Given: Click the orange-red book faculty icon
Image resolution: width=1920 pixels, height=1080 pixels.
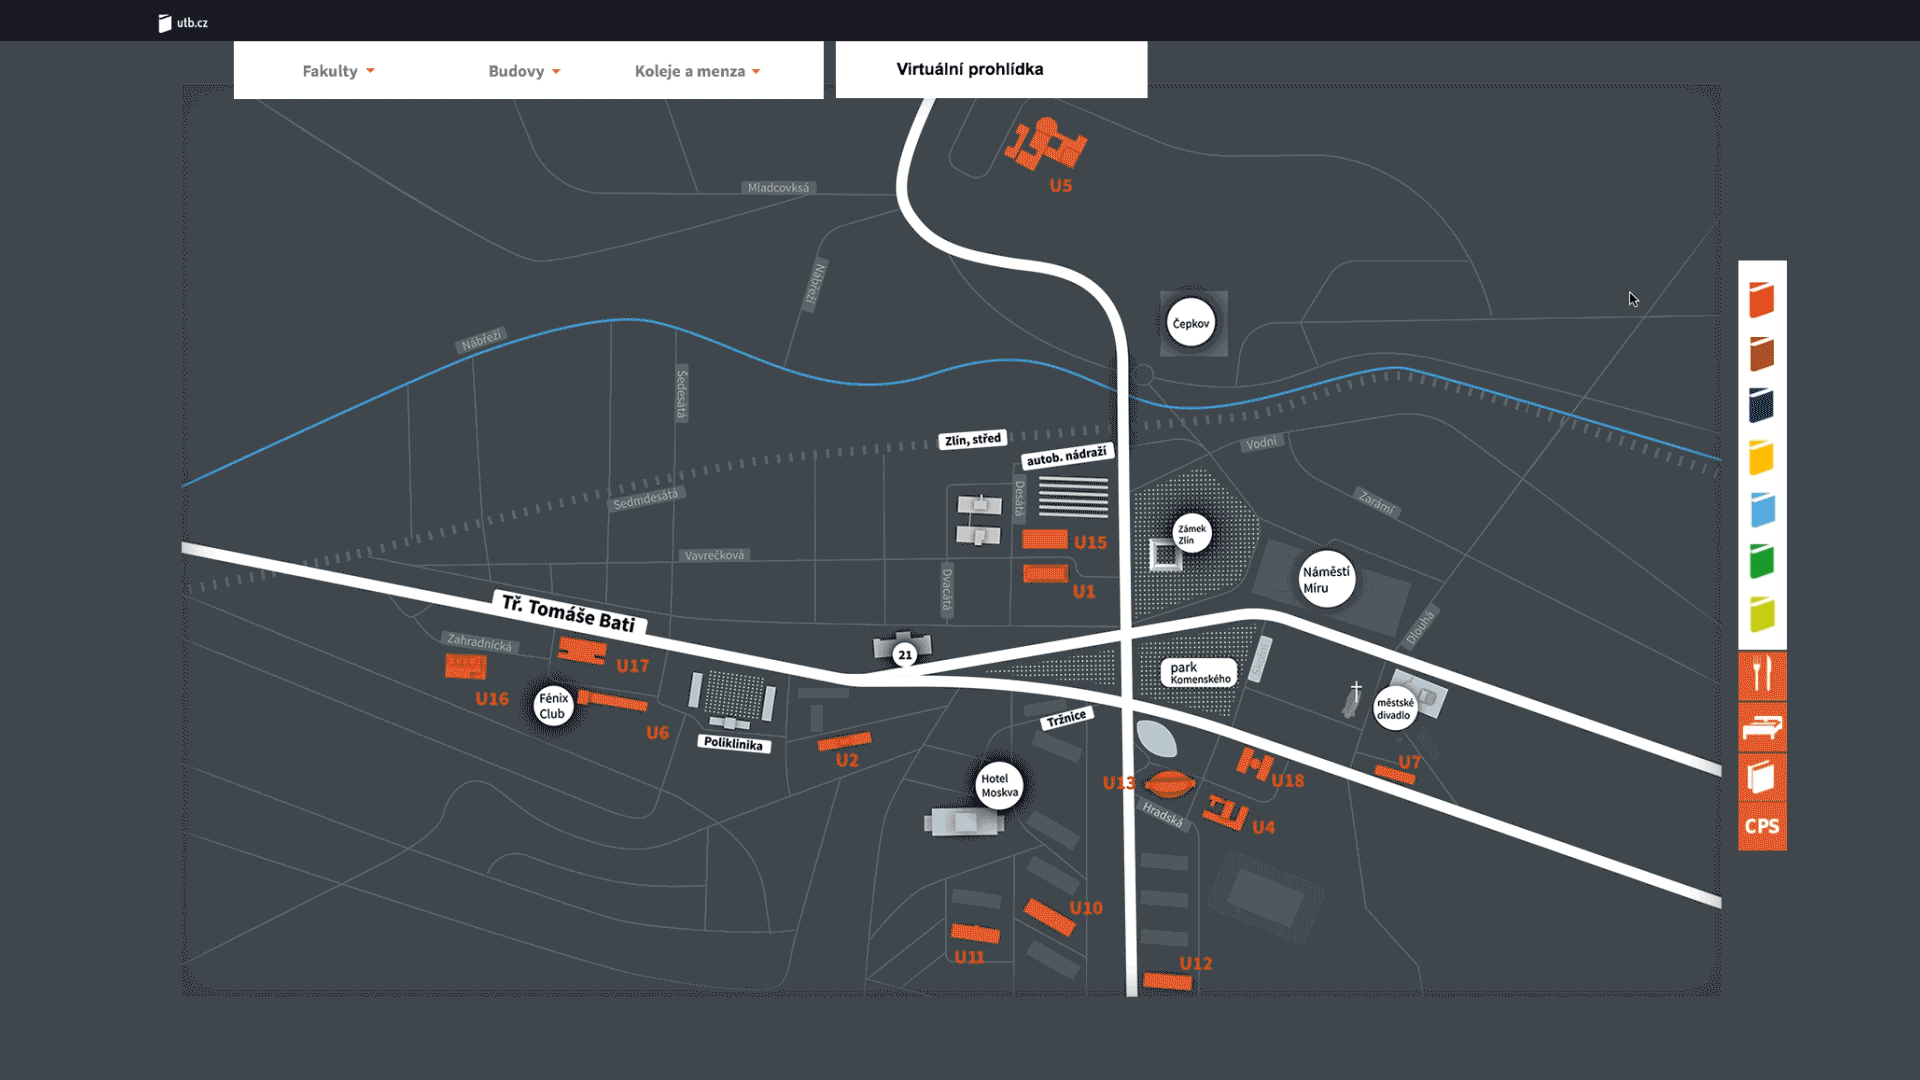Looking at the screenshot, I should coord(1761,299).
